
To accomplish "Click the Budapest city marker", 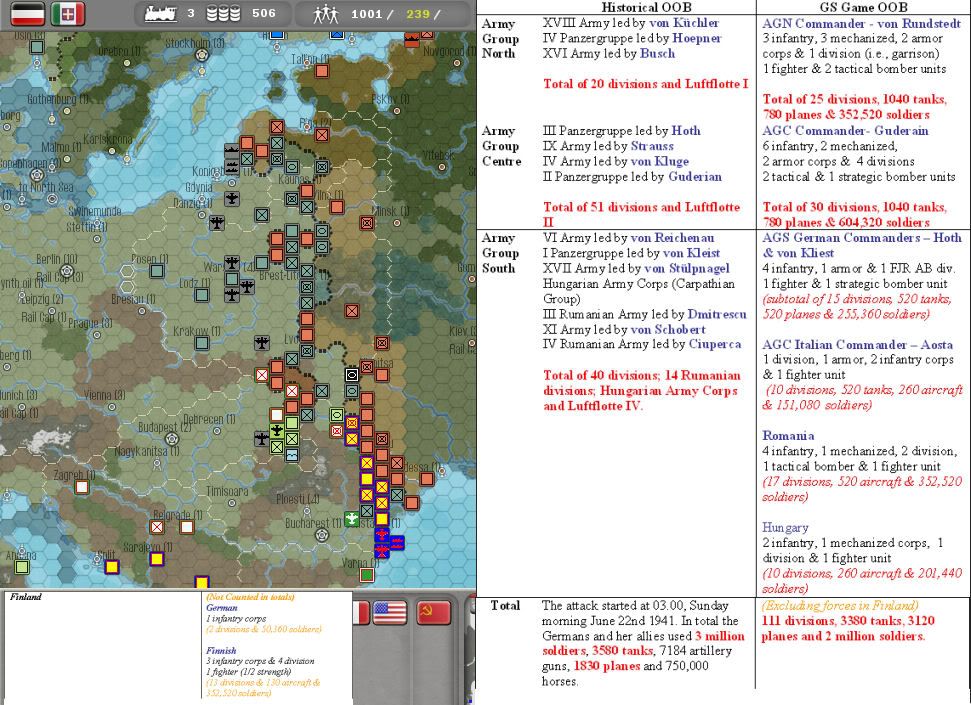I will (173, 437).
